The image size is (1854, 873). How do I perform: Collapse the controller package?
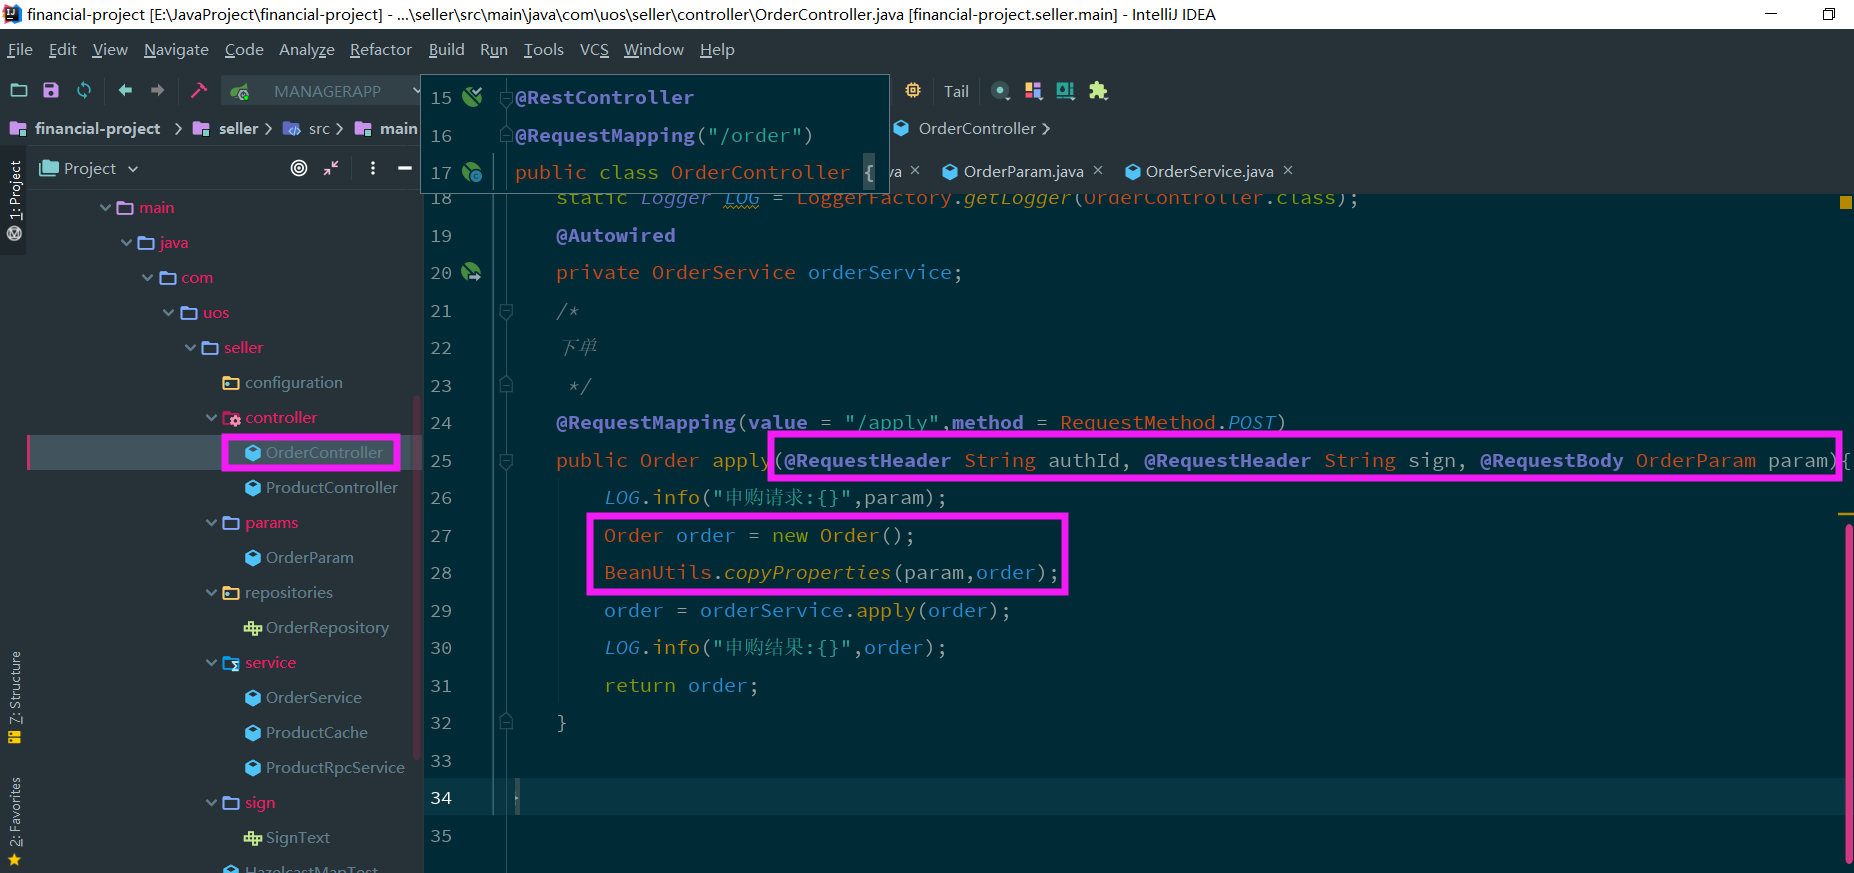coord(212,417)
